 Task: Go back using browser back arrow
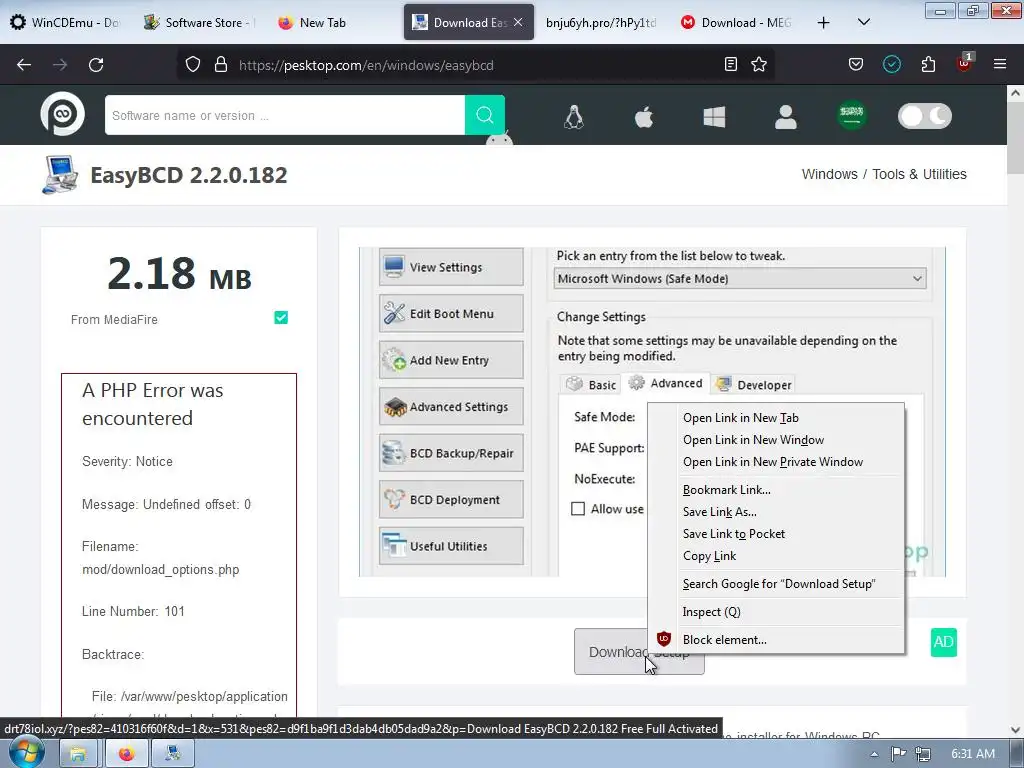[x=24, y=65]
